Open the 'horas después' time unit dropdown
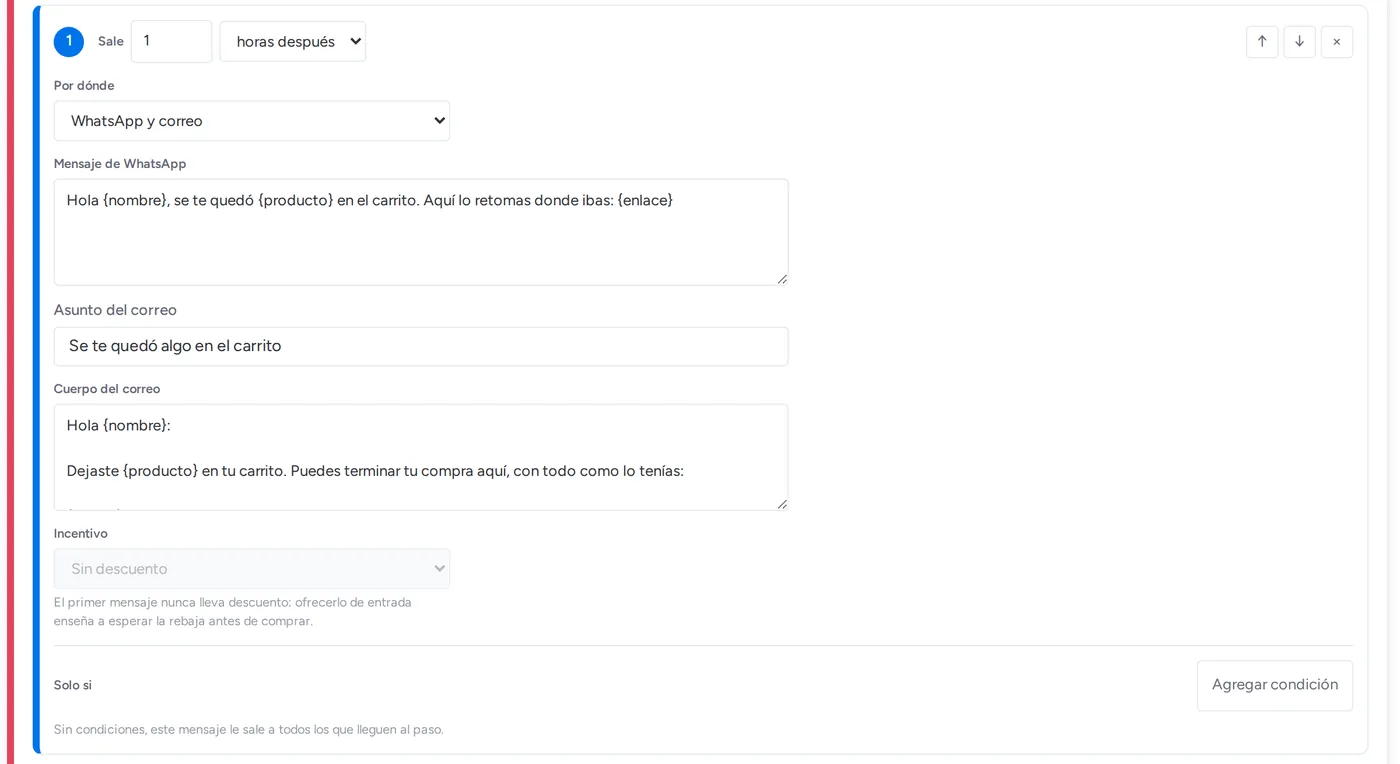The height and width of the screenshot is (764, 1400). pyautogui.click(x=293, y=41)
